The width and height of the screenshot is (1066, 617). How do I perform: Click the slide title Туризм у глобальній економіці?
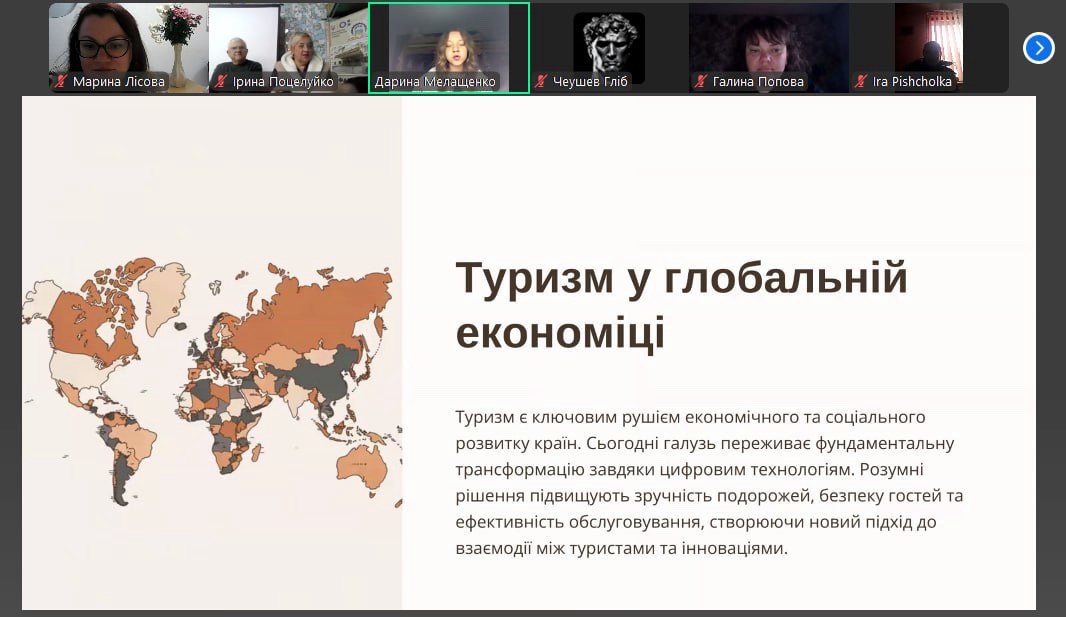[680, 305]
